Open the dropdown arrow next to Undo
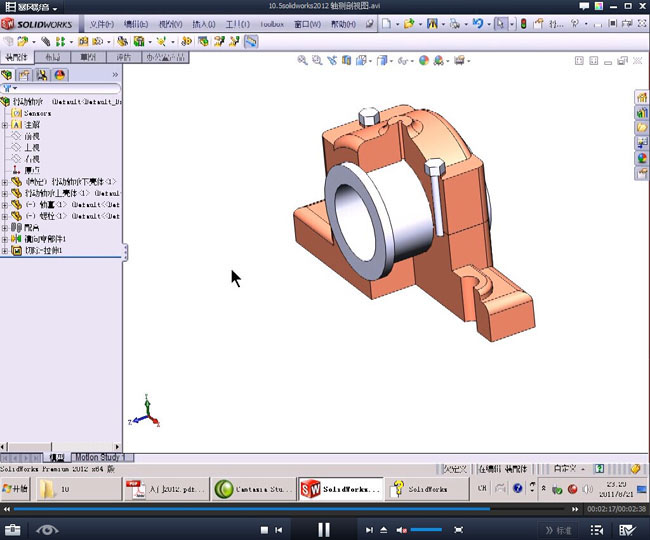The image size is (650, 540). (x=489, y=24)
